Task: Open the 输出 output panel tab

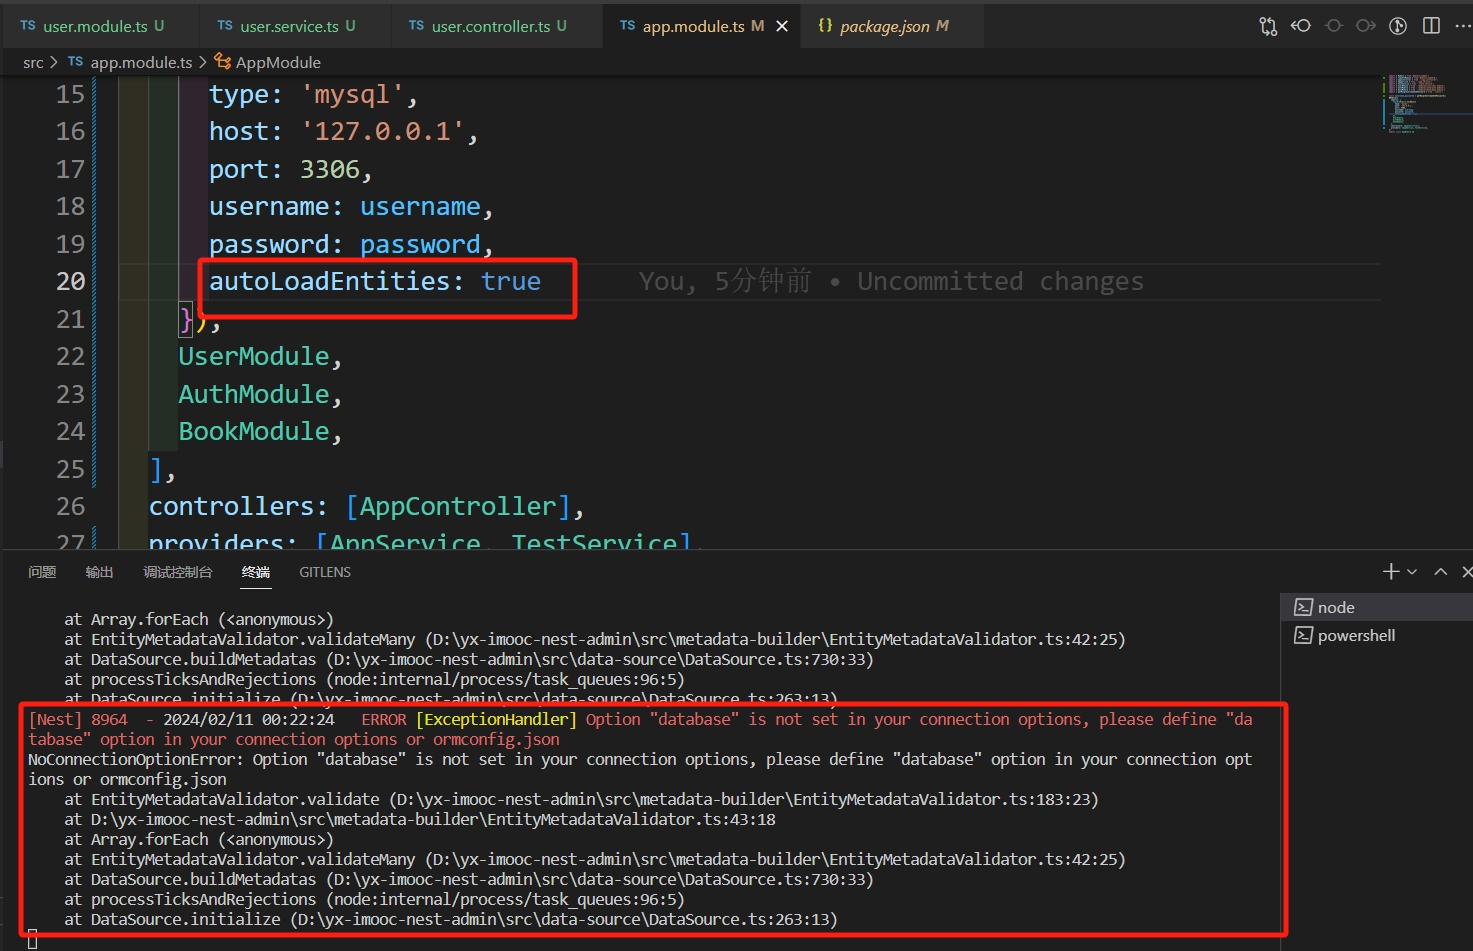Action: pyautogui.click(x=99, y=572)
